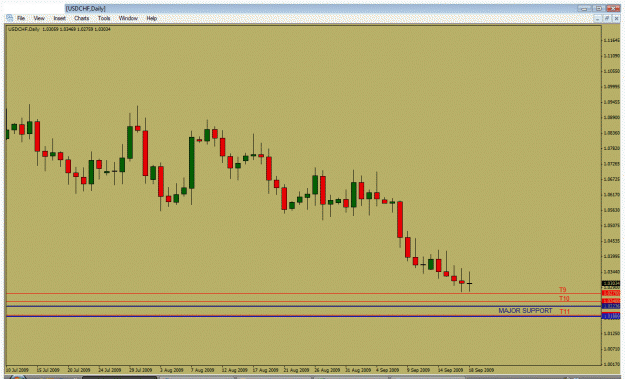625x379 pixels.
Task: Open the Insert menu
Action: pyautogui.click(x=59, y=18)
